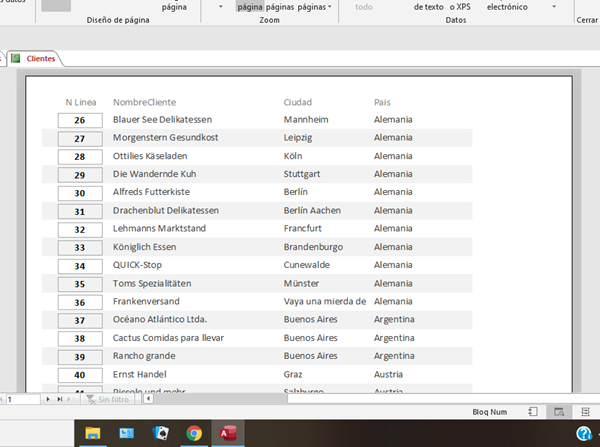Click Toms Spezialitäten customer name
The width and height of the screenshot is (600, 447).
[x=152, y=283]
